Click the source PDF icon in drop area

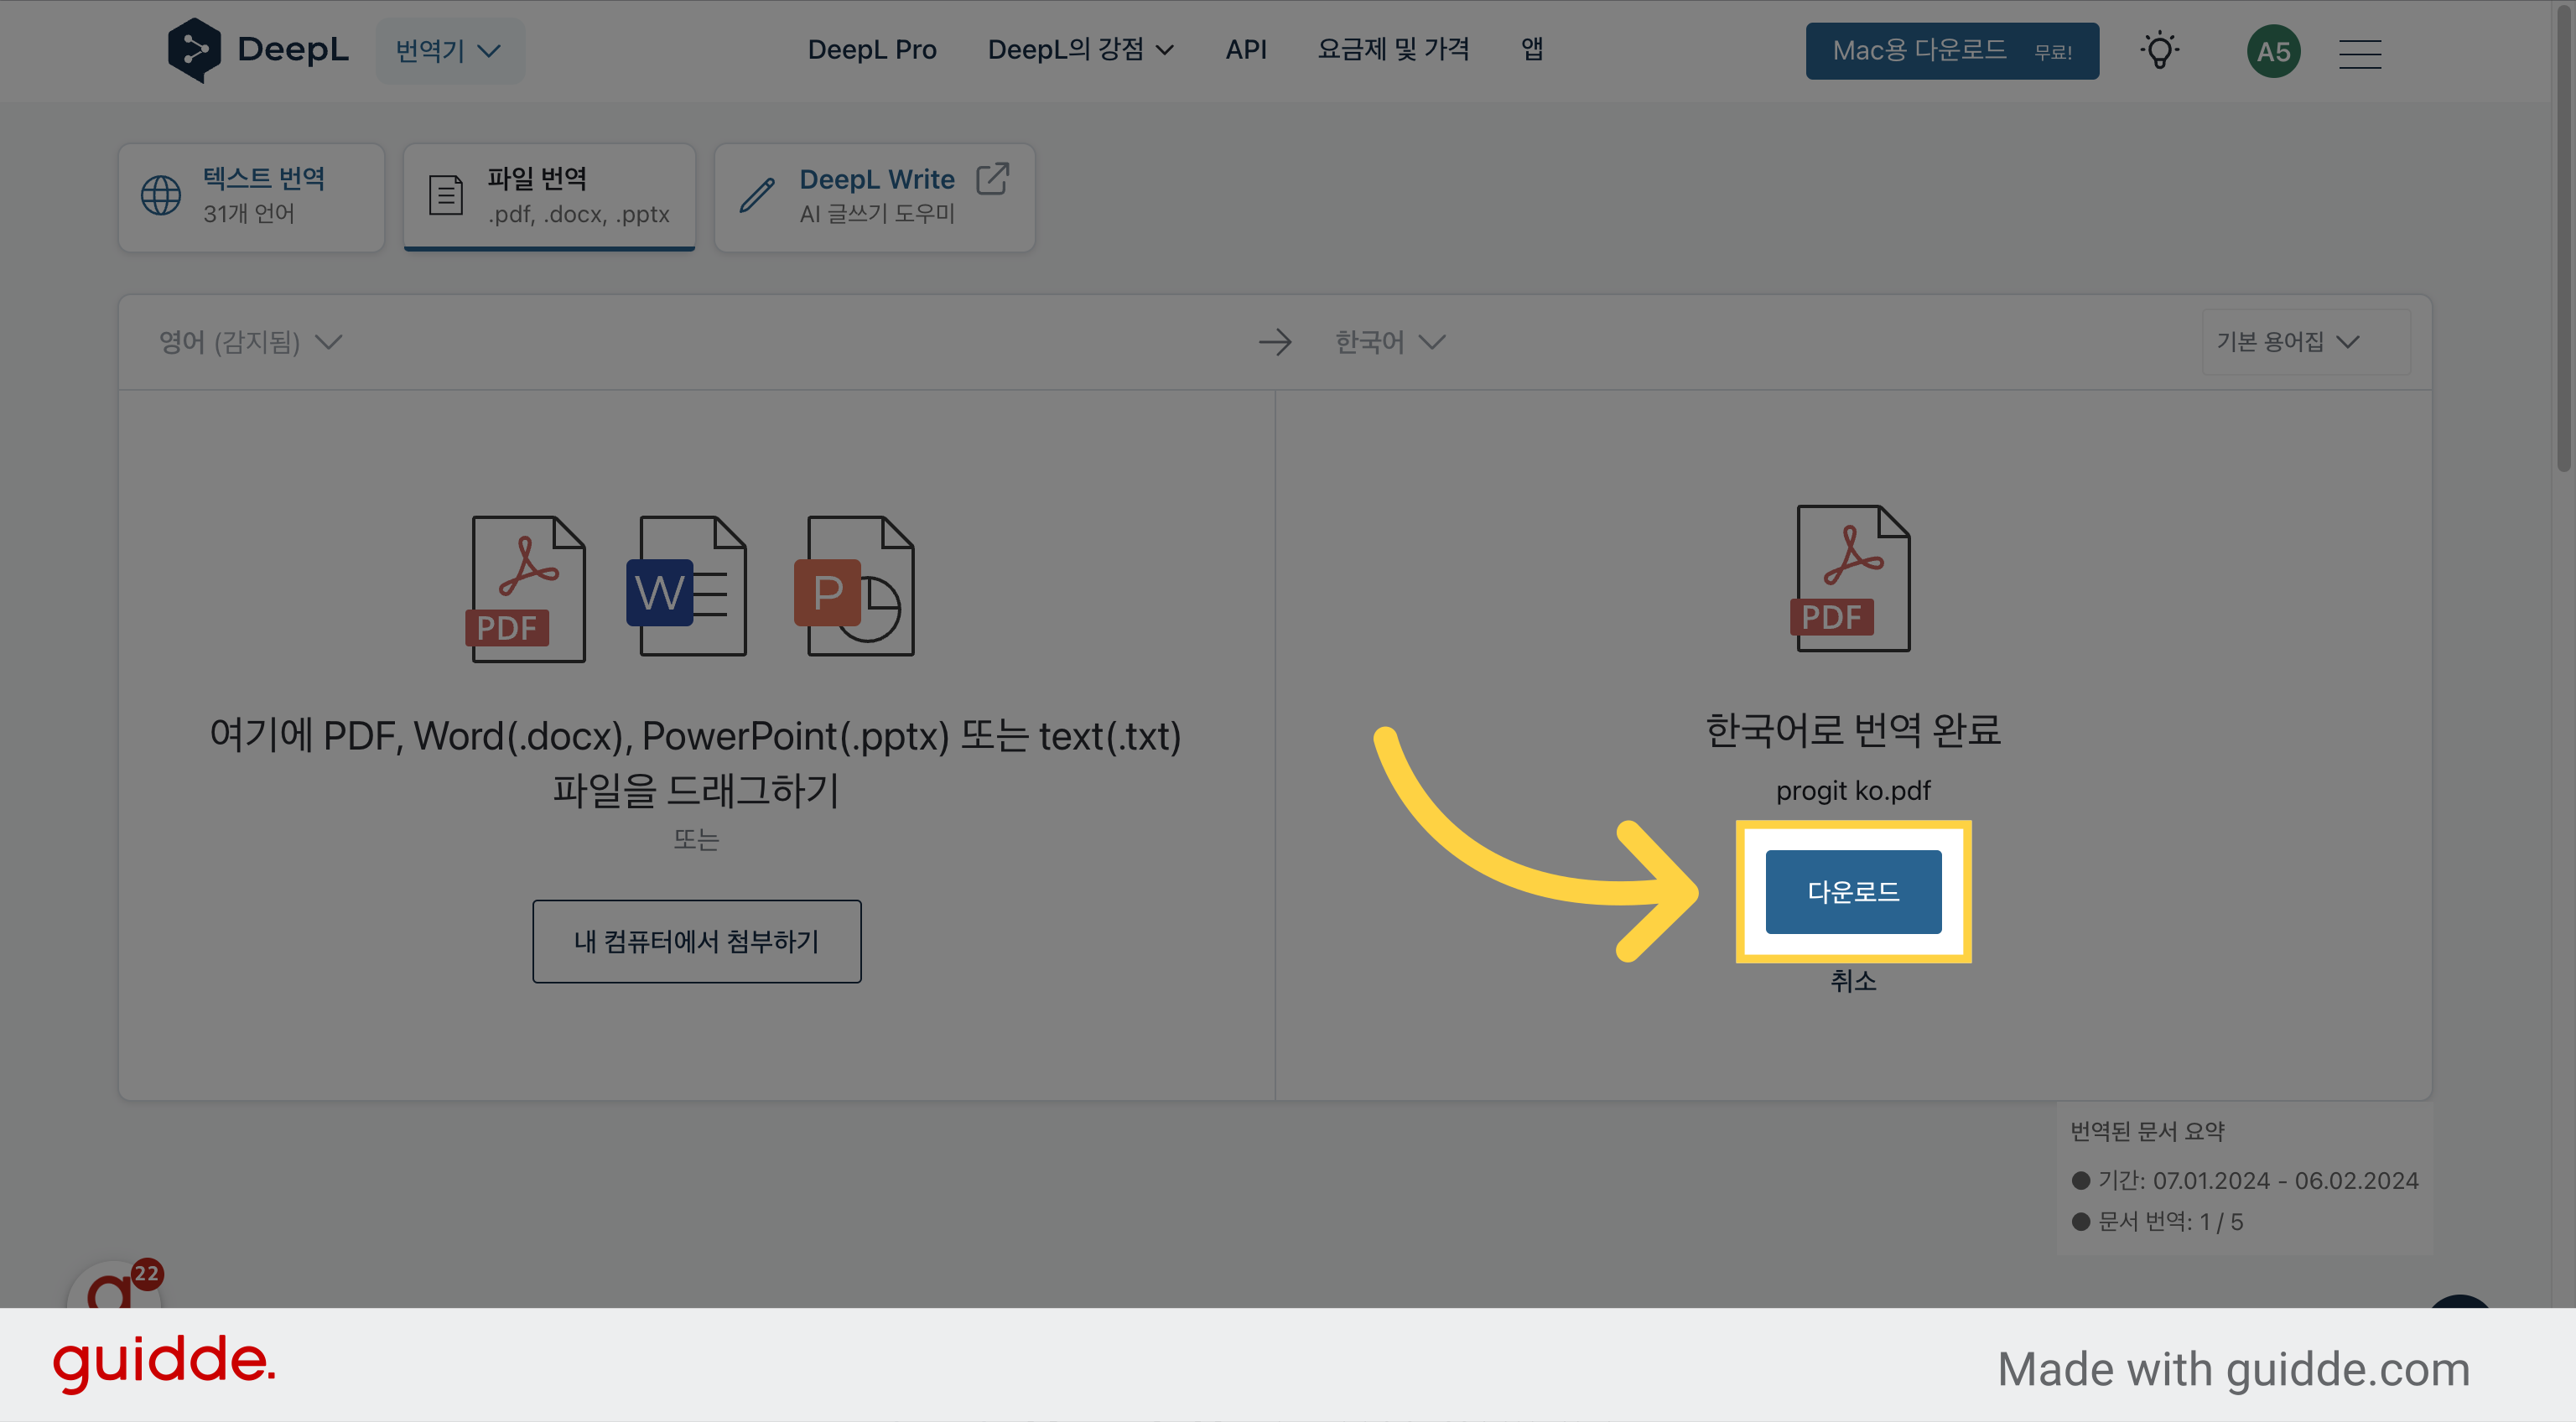pyautogui.click(x=527, y=589)
